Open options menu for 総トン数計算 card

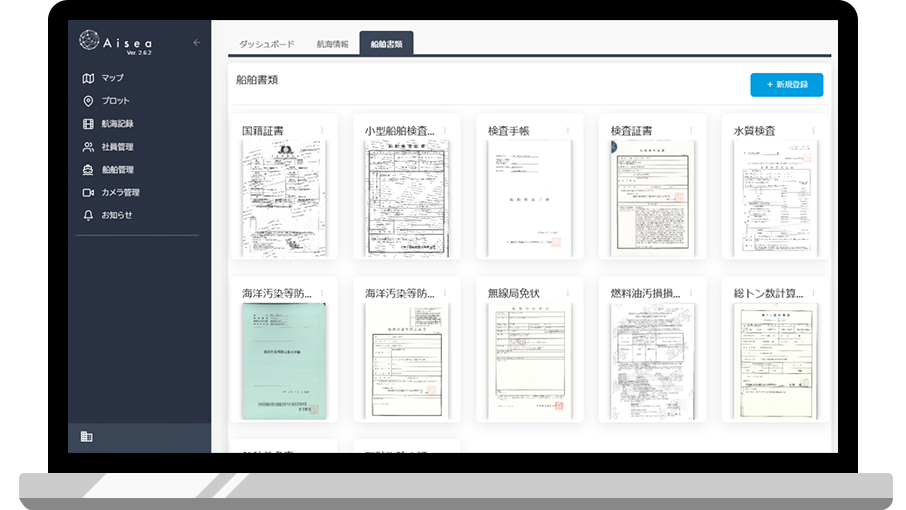coord(814,293)
